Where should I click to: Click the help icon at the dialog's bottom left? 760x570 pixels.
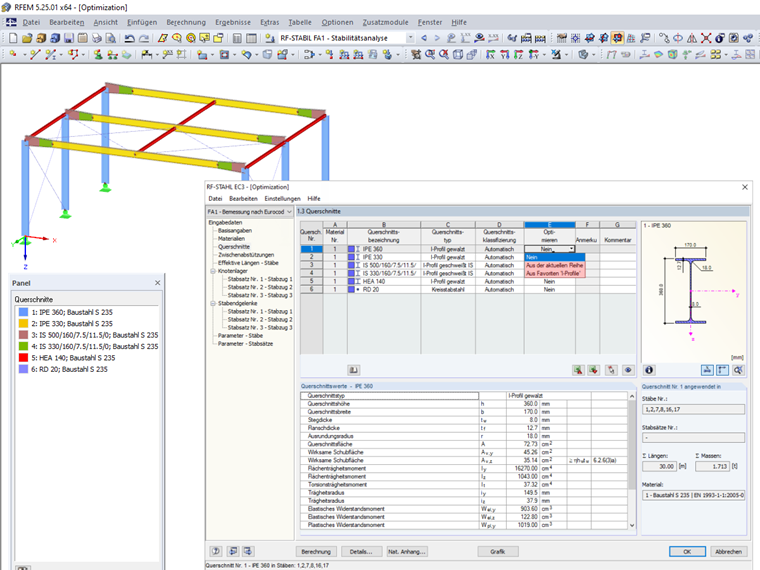[216, 551]
